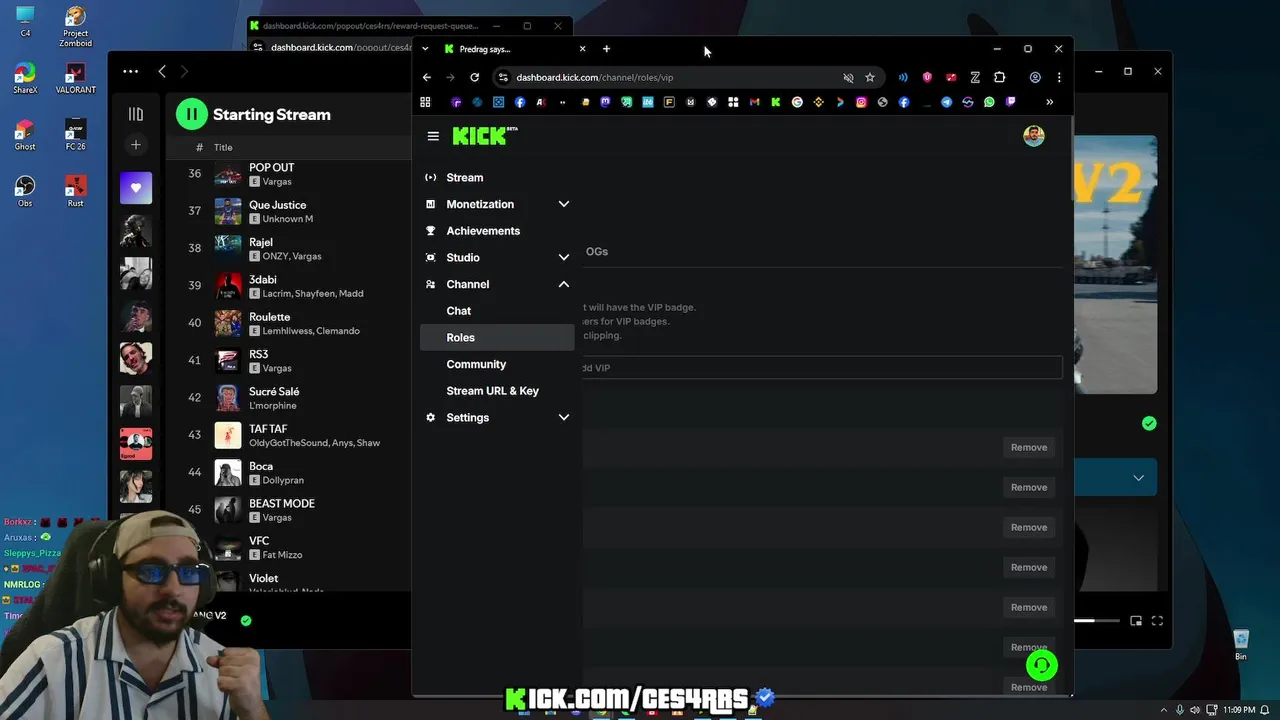Click the green support chat bubble
The width and height of the screenshot is (1280, 720).
point(1041,665)
